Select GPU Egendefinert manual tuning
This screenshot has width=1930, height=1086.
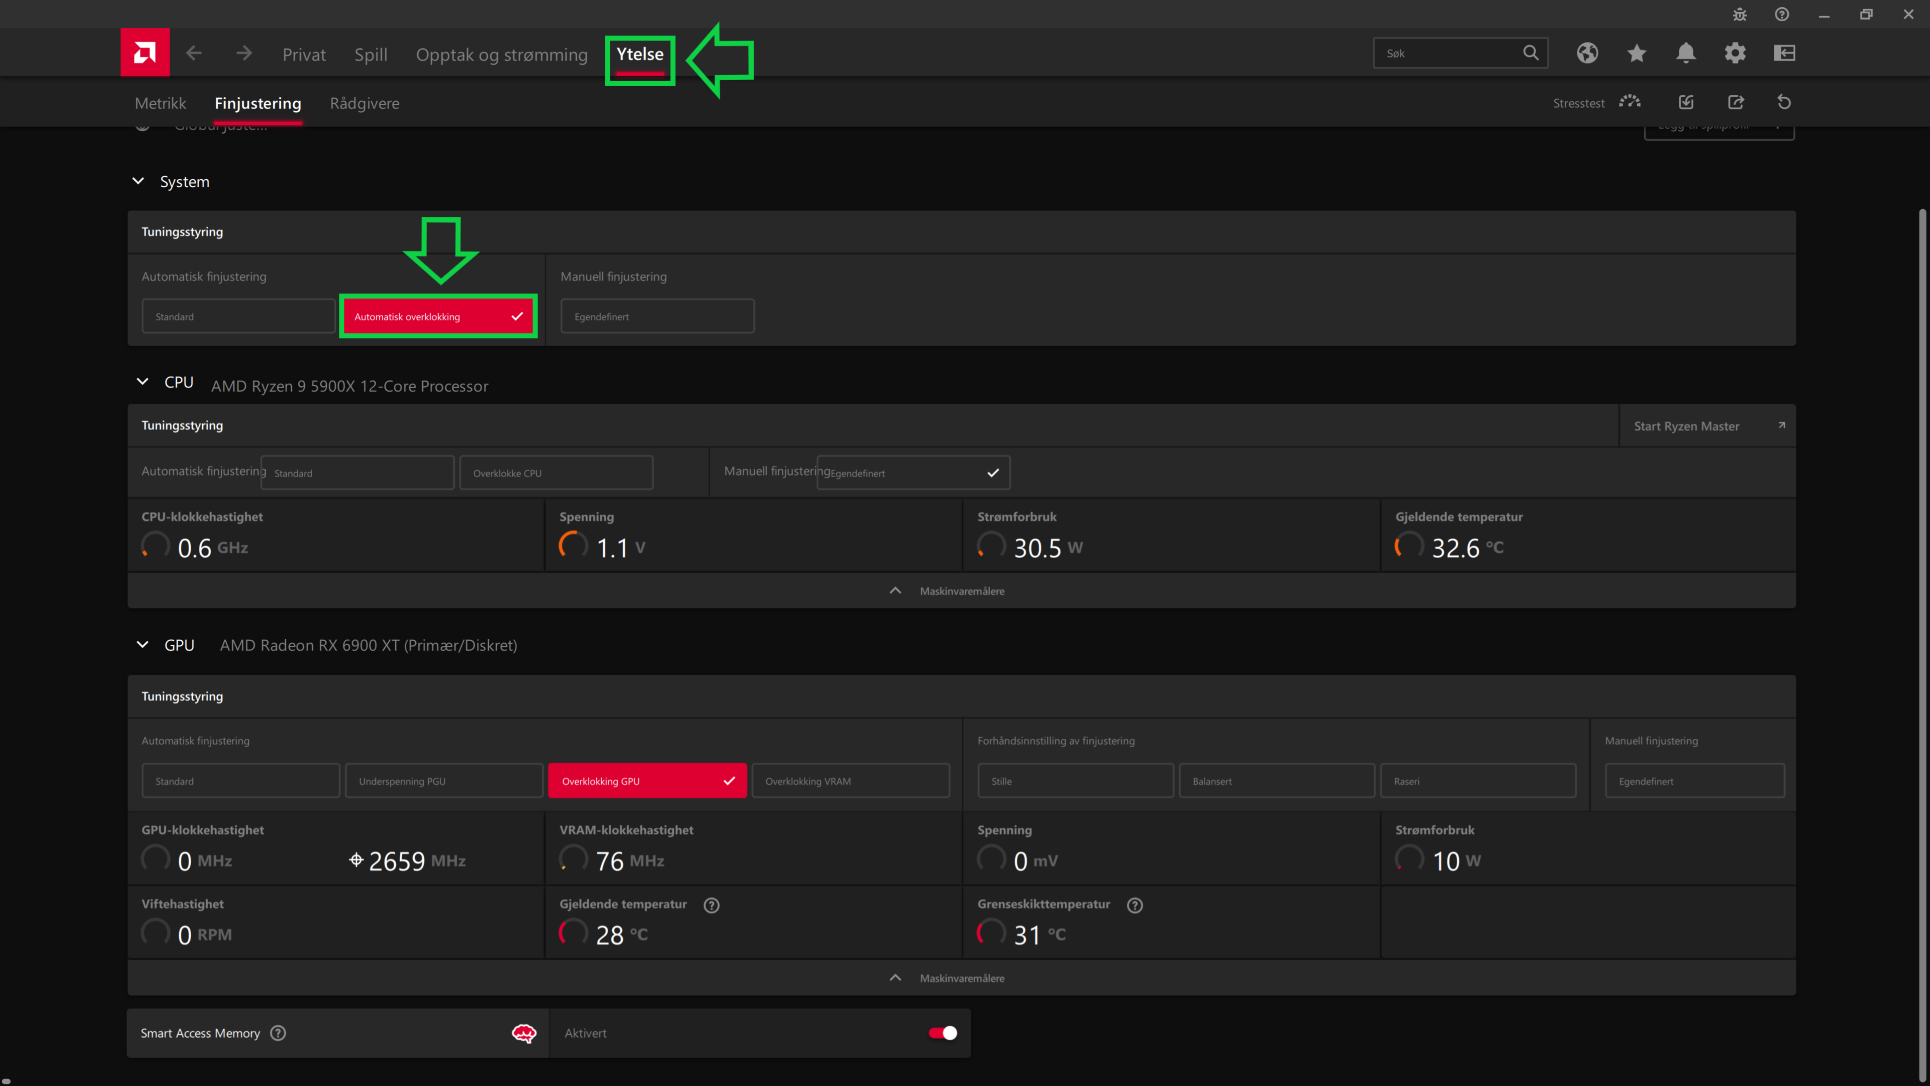(x=1694, y=781)
